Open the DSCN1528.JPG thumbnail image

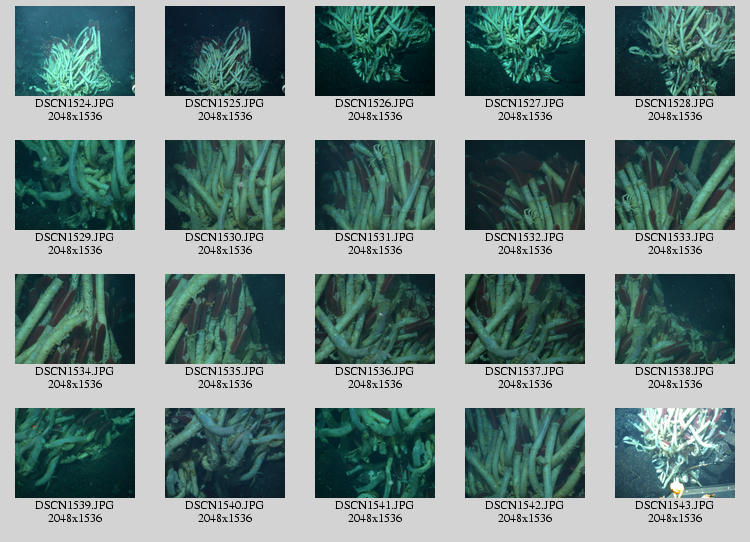click(x=675, y=51)
